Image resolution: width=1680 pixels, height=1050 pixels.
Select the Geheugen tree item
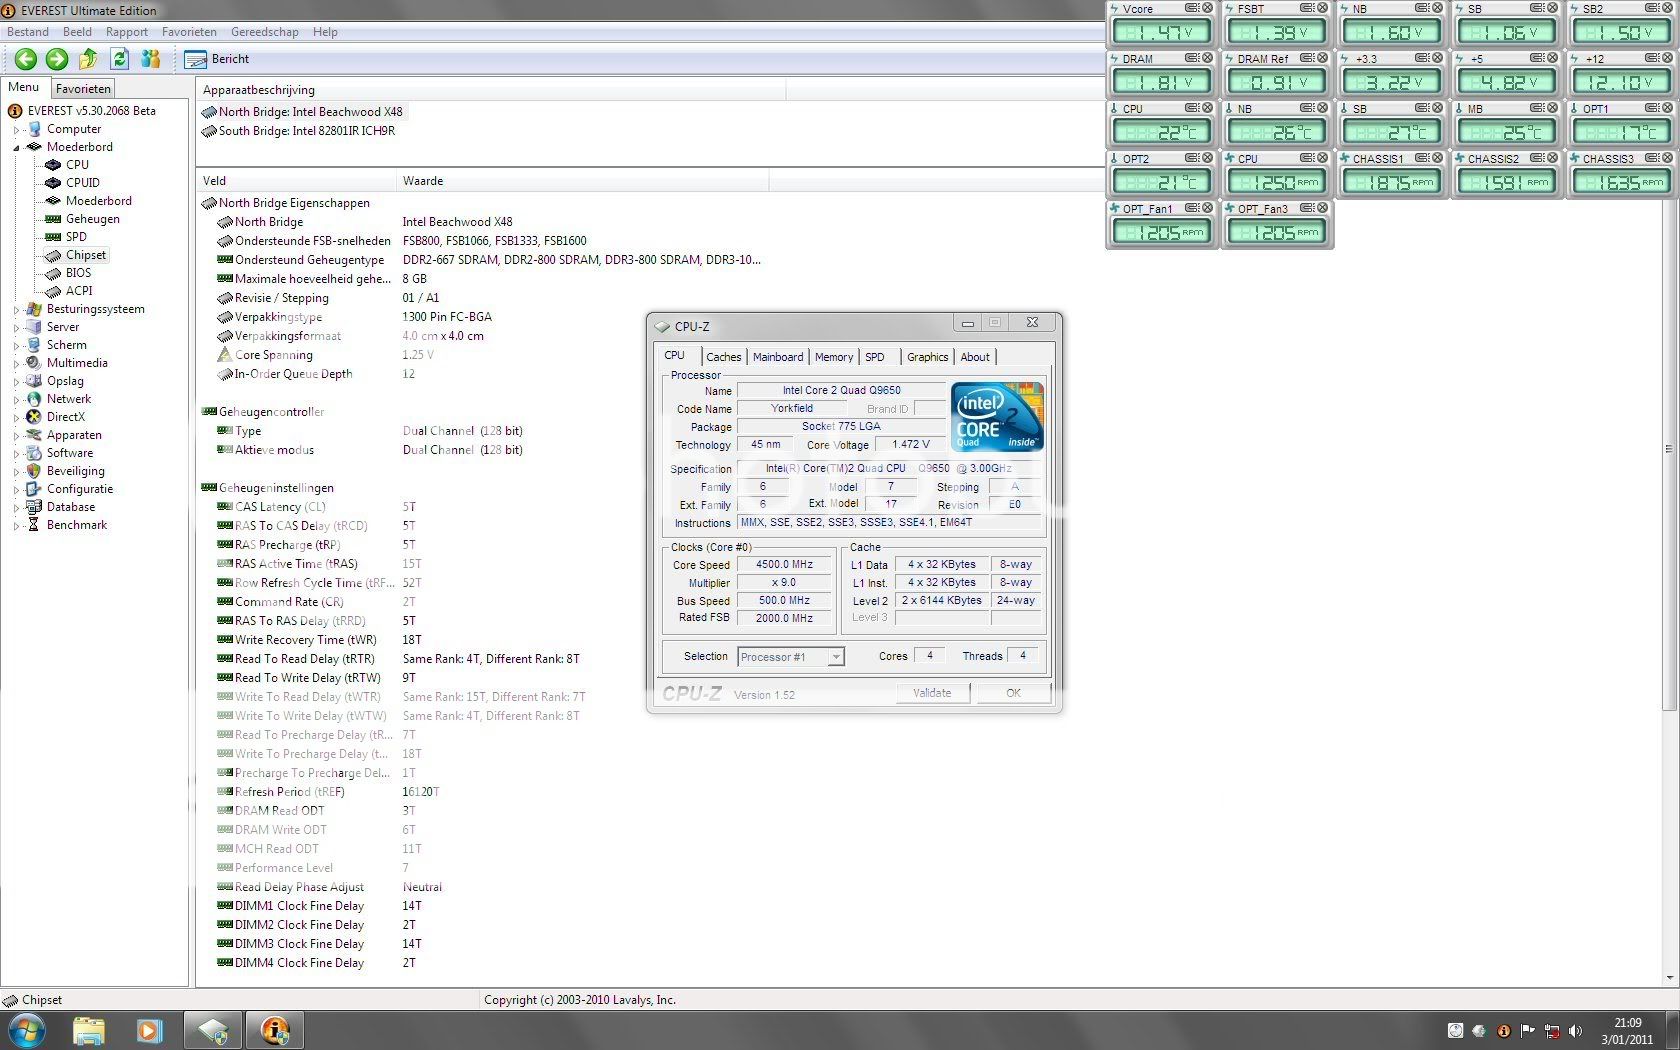[x=92, y=219]
